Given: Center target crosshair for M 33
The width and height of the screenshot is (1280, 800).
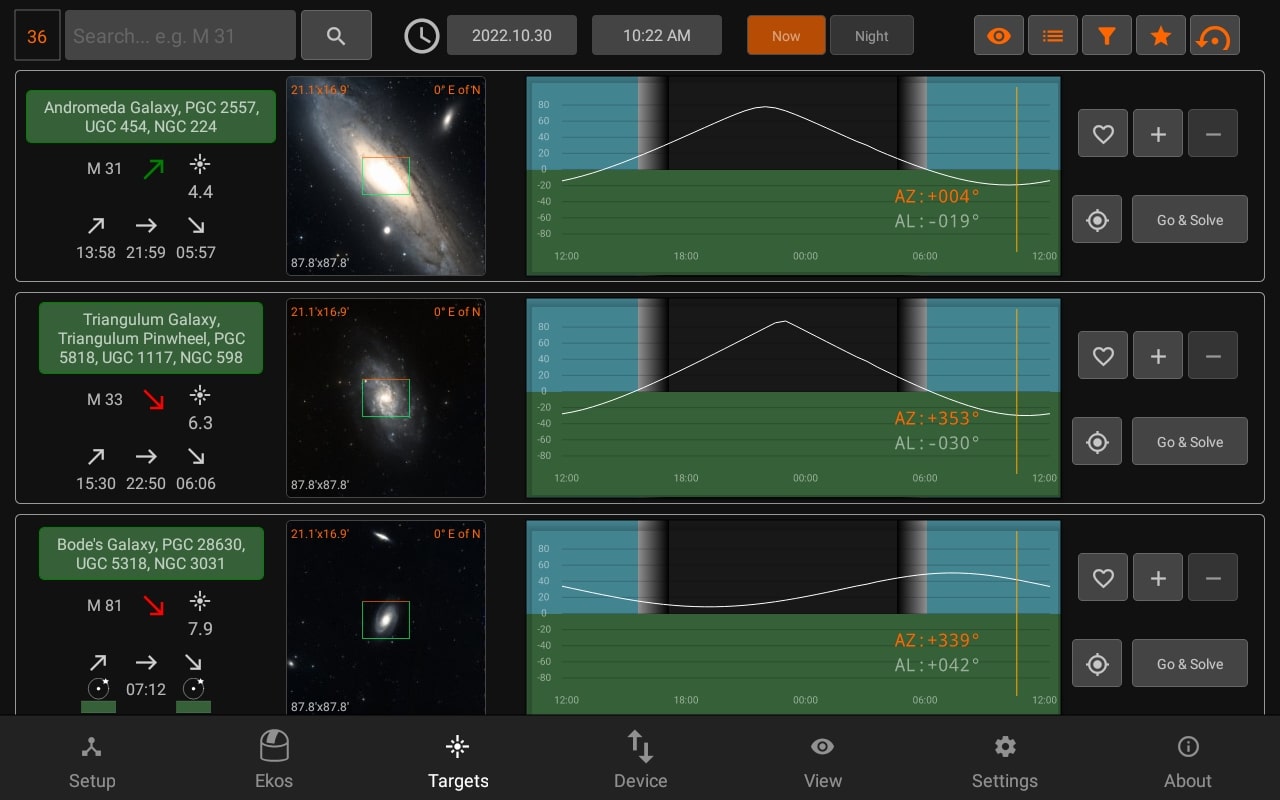Looking at the screenshot, I should (x=1097, y=442).
